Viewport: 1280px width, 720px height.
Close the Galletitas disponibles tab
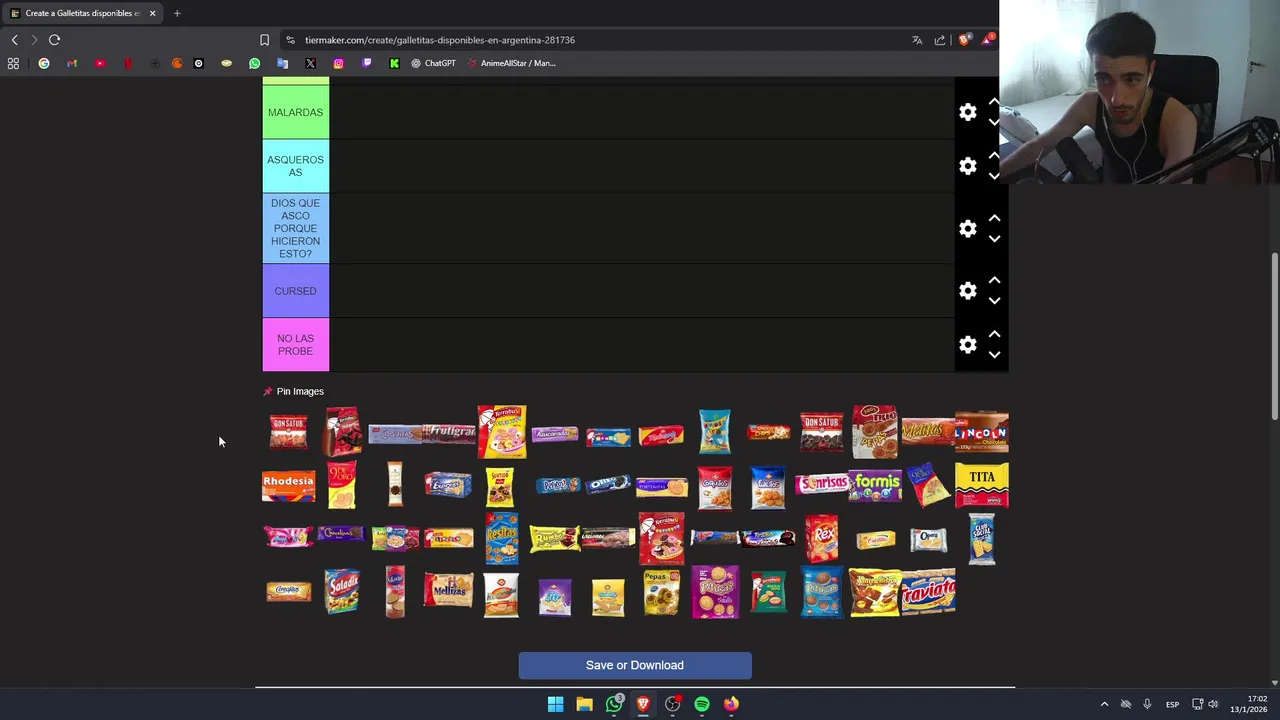(x=152, y=13)
